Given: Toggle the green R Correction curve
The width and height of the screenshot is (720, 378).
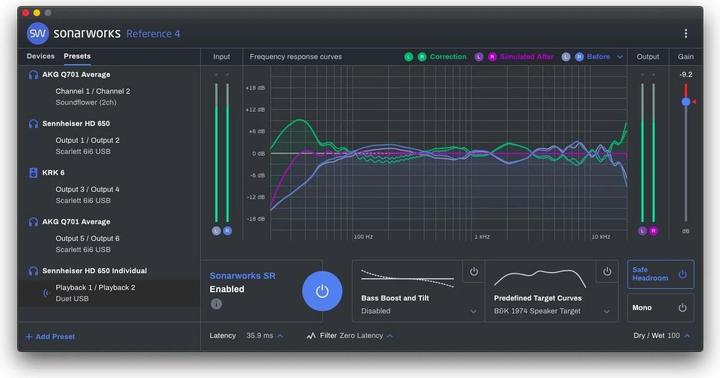Looking at the screenshot, I should (422, 57).
